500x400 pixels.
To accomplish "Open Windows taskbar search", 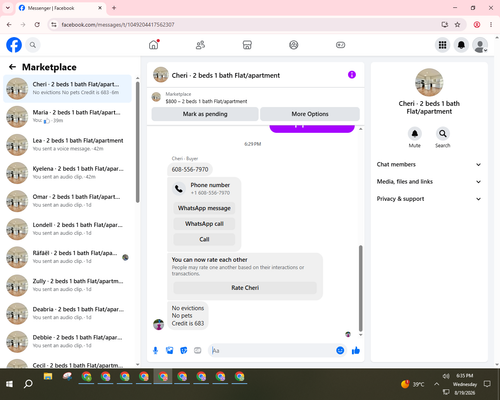I will point(28,384).
